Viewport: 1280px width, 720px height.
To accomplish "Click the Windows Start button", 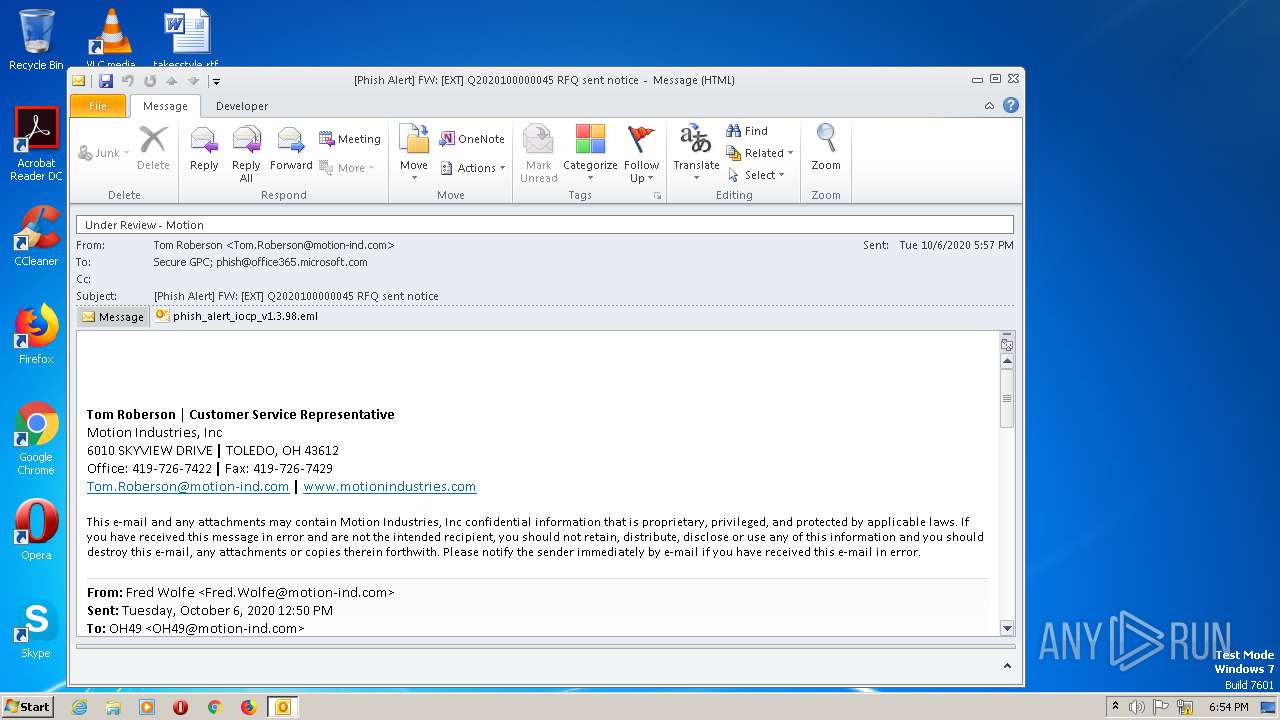I will tap(27, 707).
